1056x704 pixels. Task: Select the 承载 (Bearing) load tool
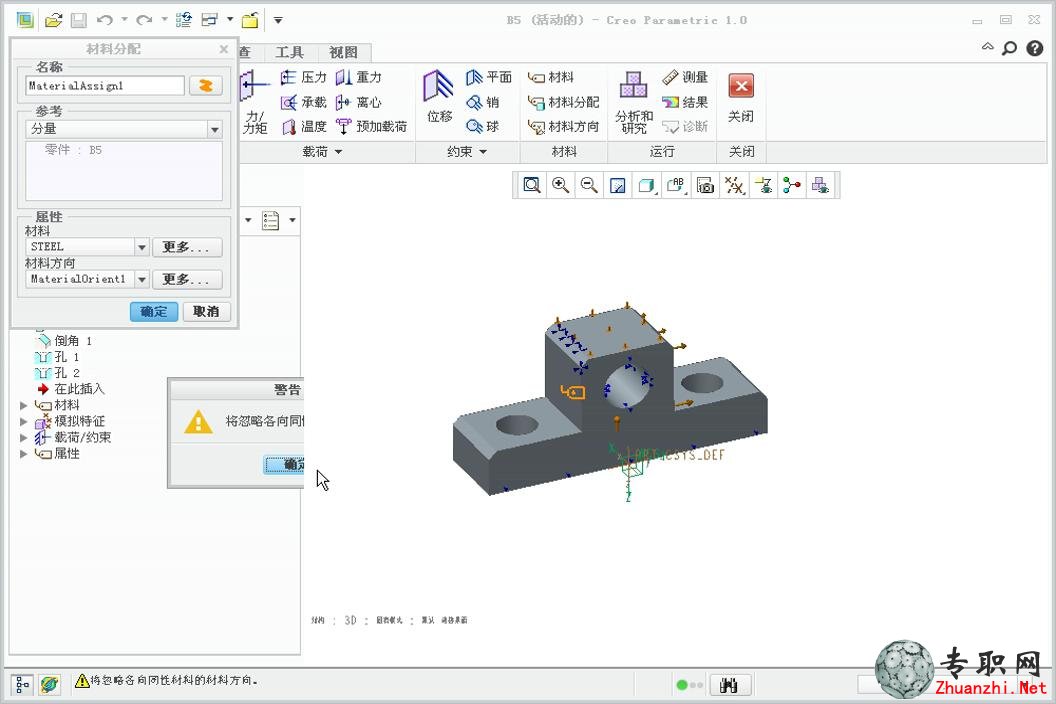click(x=304, y=102)
